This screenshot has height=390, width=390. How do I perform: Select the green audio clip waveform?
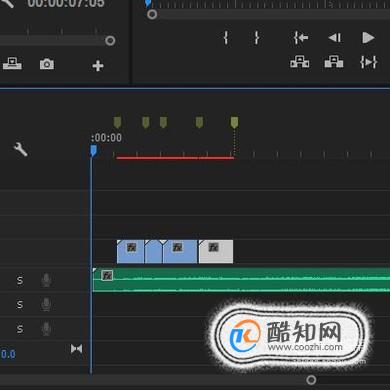(x=241, y=280)
